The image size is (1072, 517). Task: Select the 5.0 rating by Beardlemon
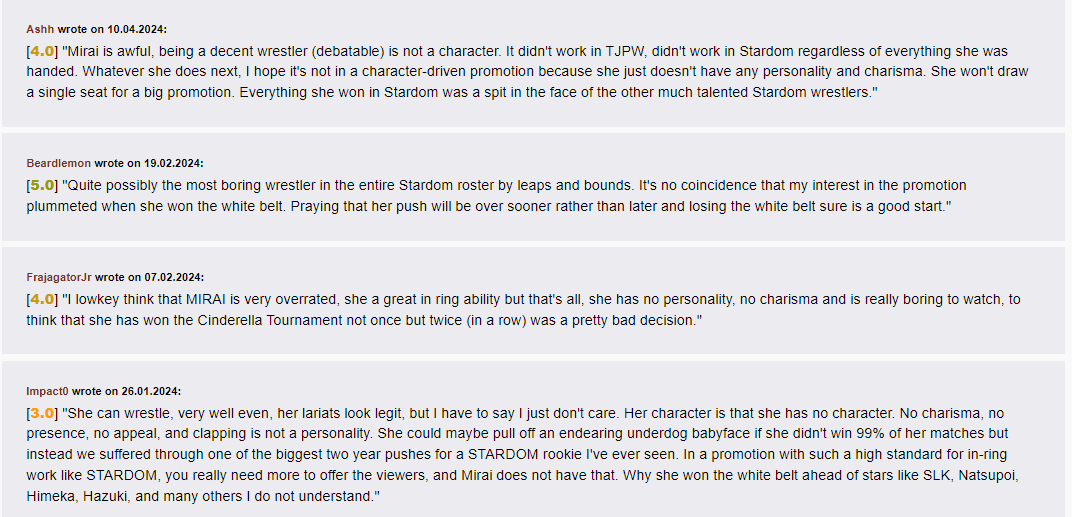(x=42, y=185)
